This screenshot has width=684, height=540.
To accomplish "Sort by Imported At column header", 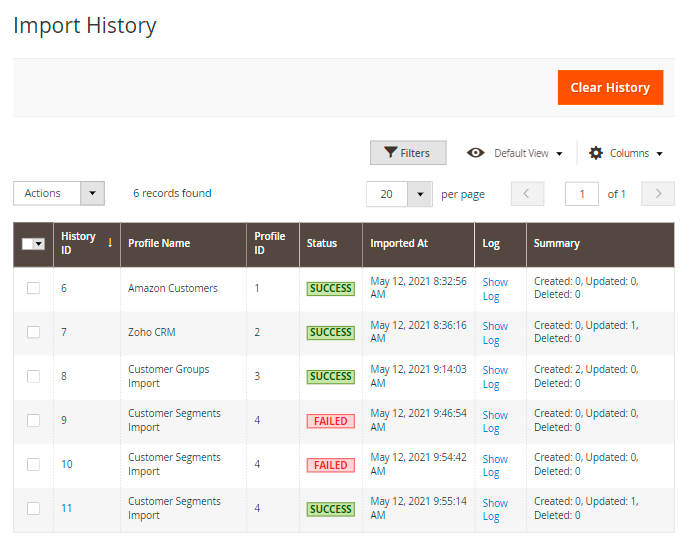I will pyautogui.click(x=399, y=243).
